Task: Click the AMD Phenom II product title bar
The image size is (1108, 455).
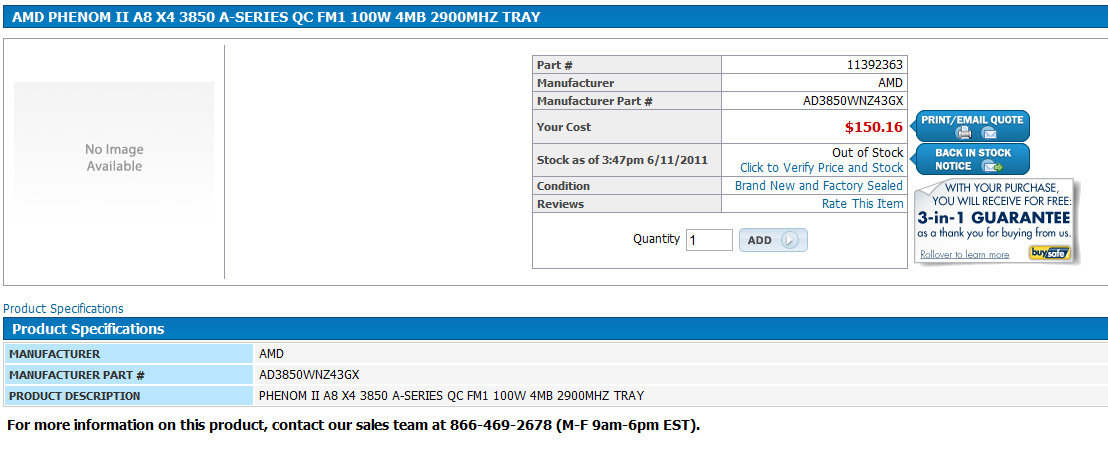Action: 555,17
